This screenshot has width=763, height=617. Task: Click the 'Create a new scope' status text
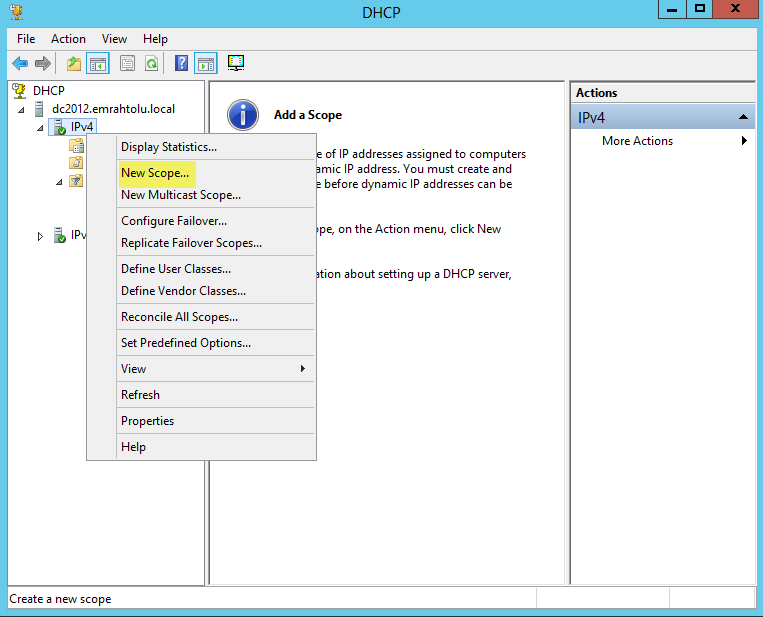(x=60, y=599)
